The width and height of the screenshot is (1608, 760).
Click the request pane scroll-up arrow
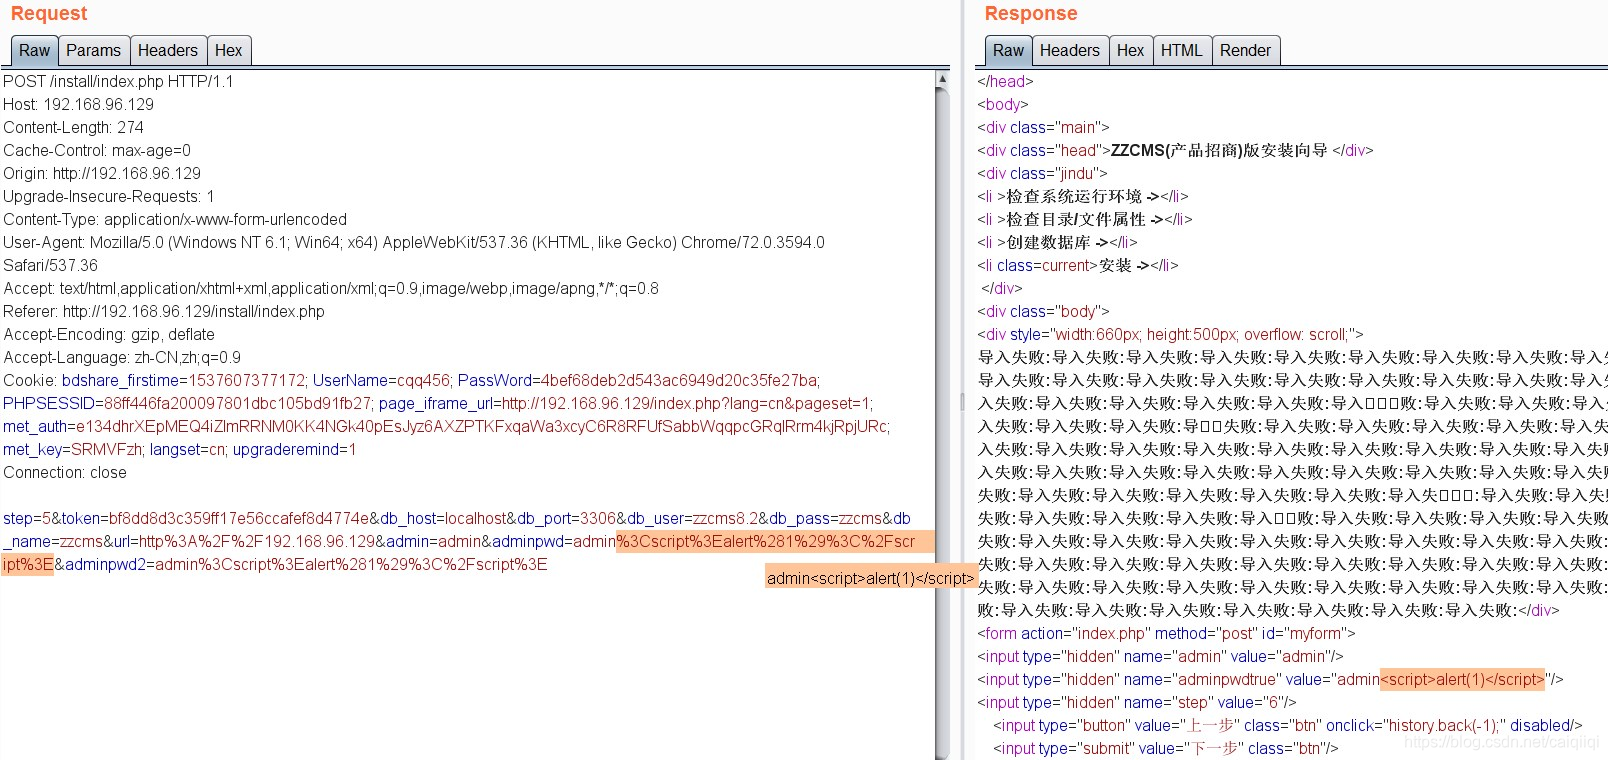(942, 78)
